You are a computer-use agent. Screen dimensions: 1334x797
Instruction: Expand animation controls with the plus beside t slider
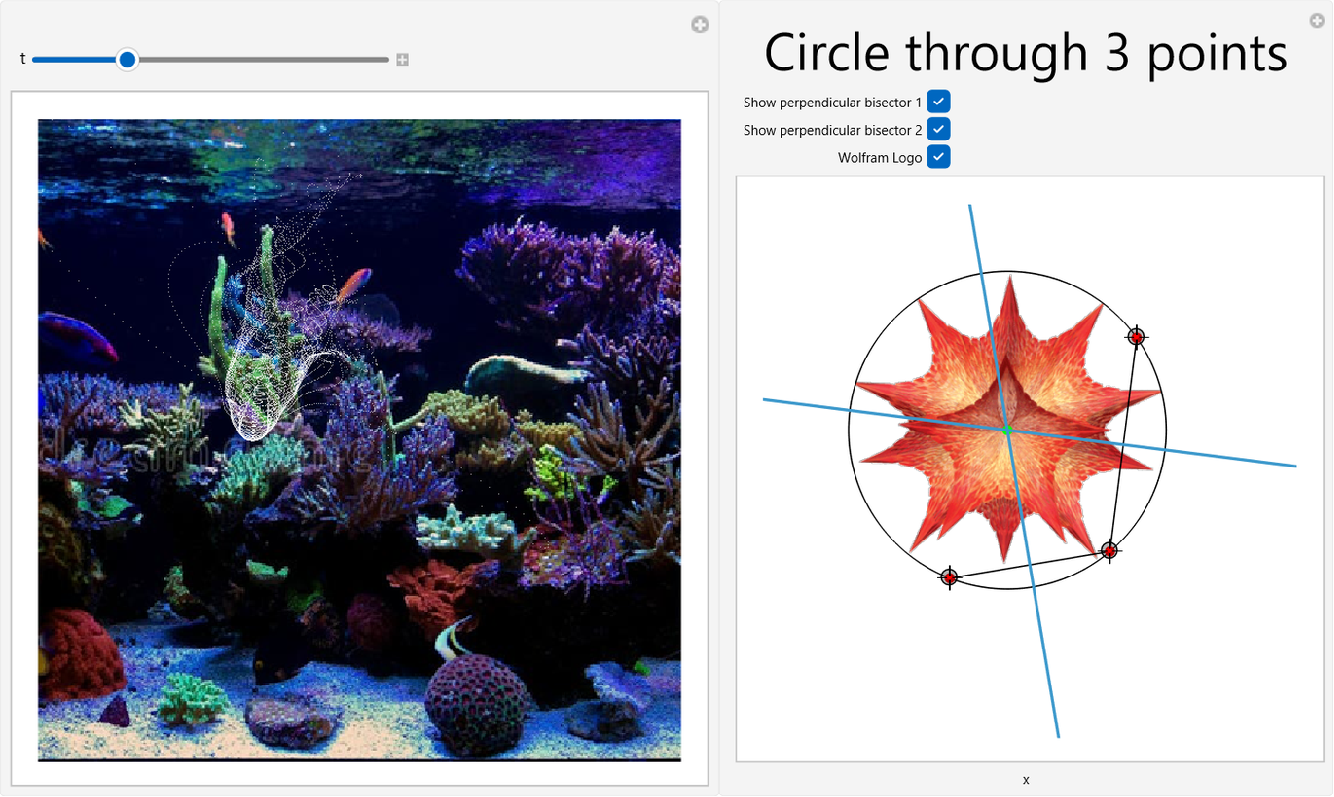pyautogui.click(x=402, y=59)
